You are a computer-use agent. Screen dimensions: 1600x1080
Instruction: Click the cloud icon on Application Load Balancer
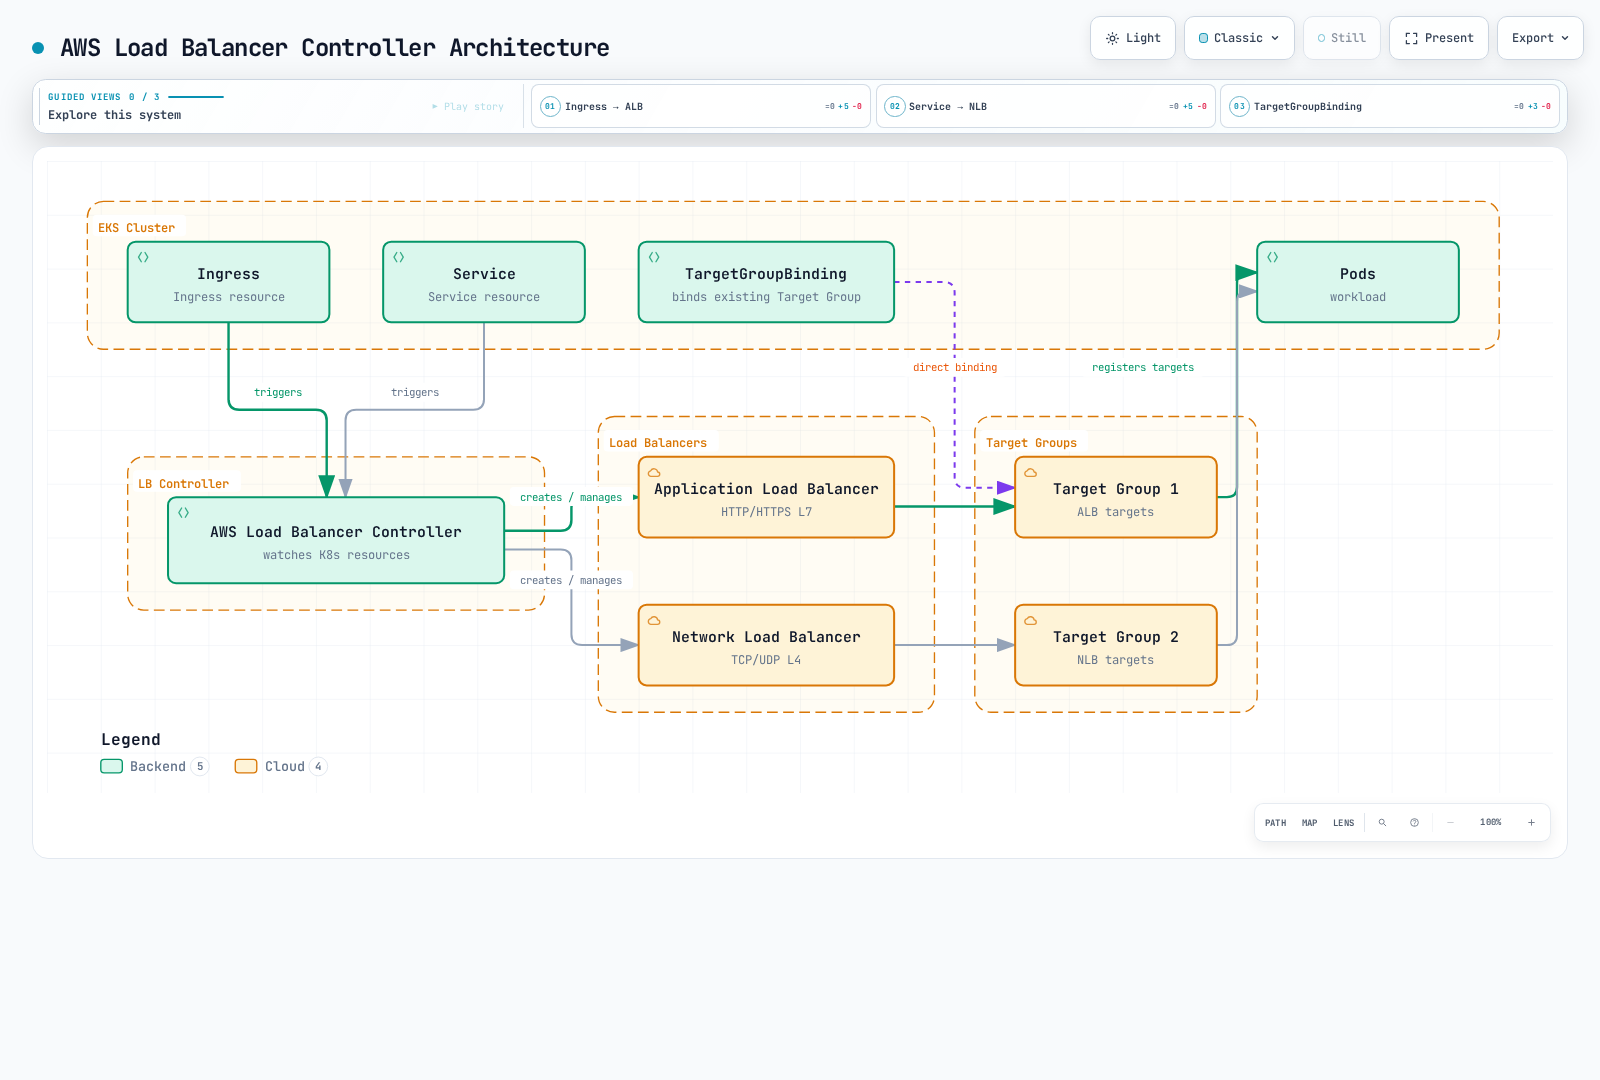pyautogui.click(x=654, y=473)
